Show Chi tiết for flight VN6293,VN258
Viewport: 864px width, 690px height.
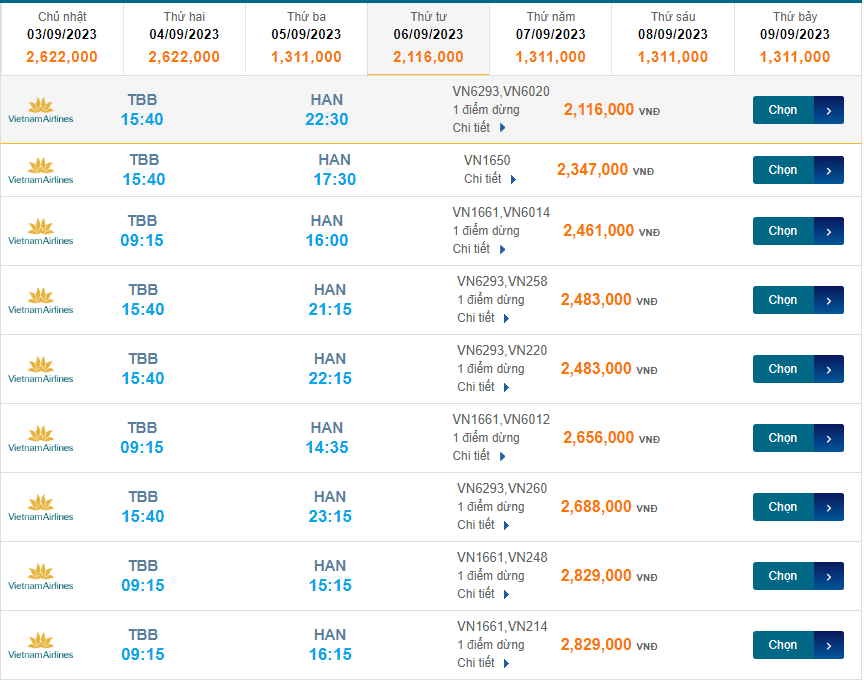484,318
